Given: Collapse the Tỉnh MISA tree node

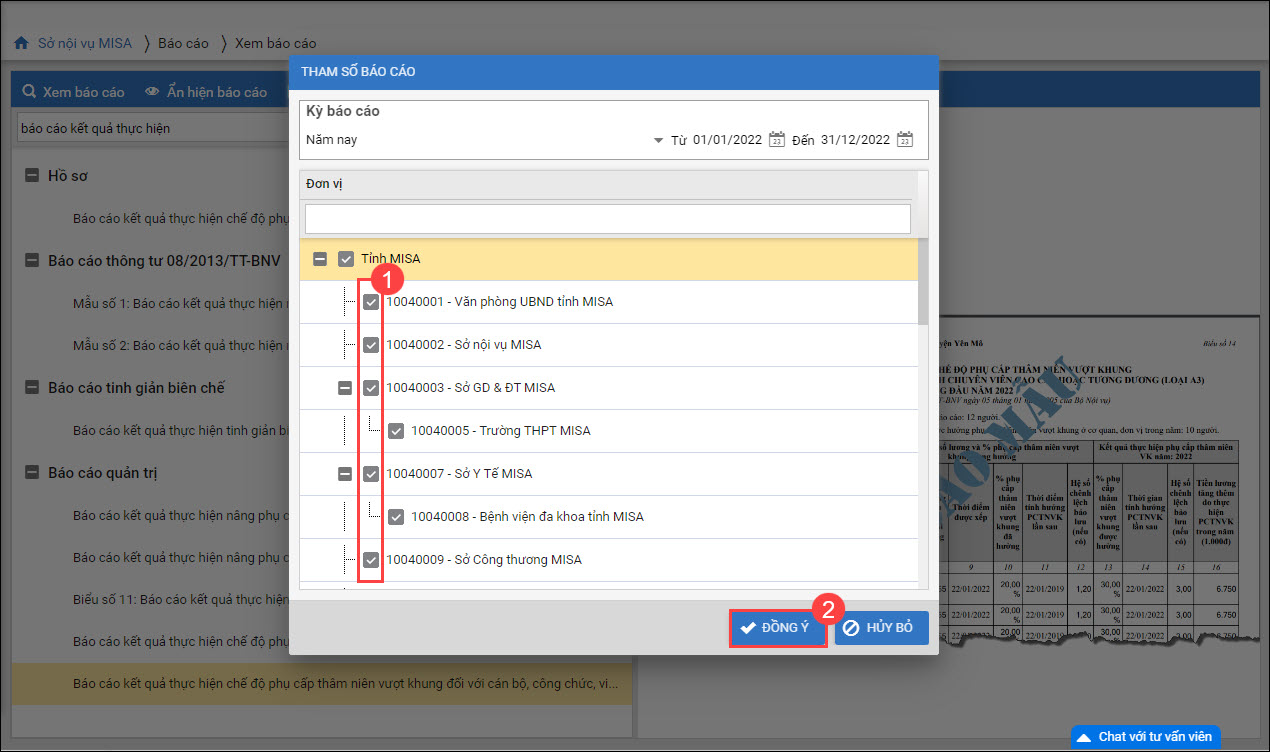Looking at the screenshot, I should (320, 259).
